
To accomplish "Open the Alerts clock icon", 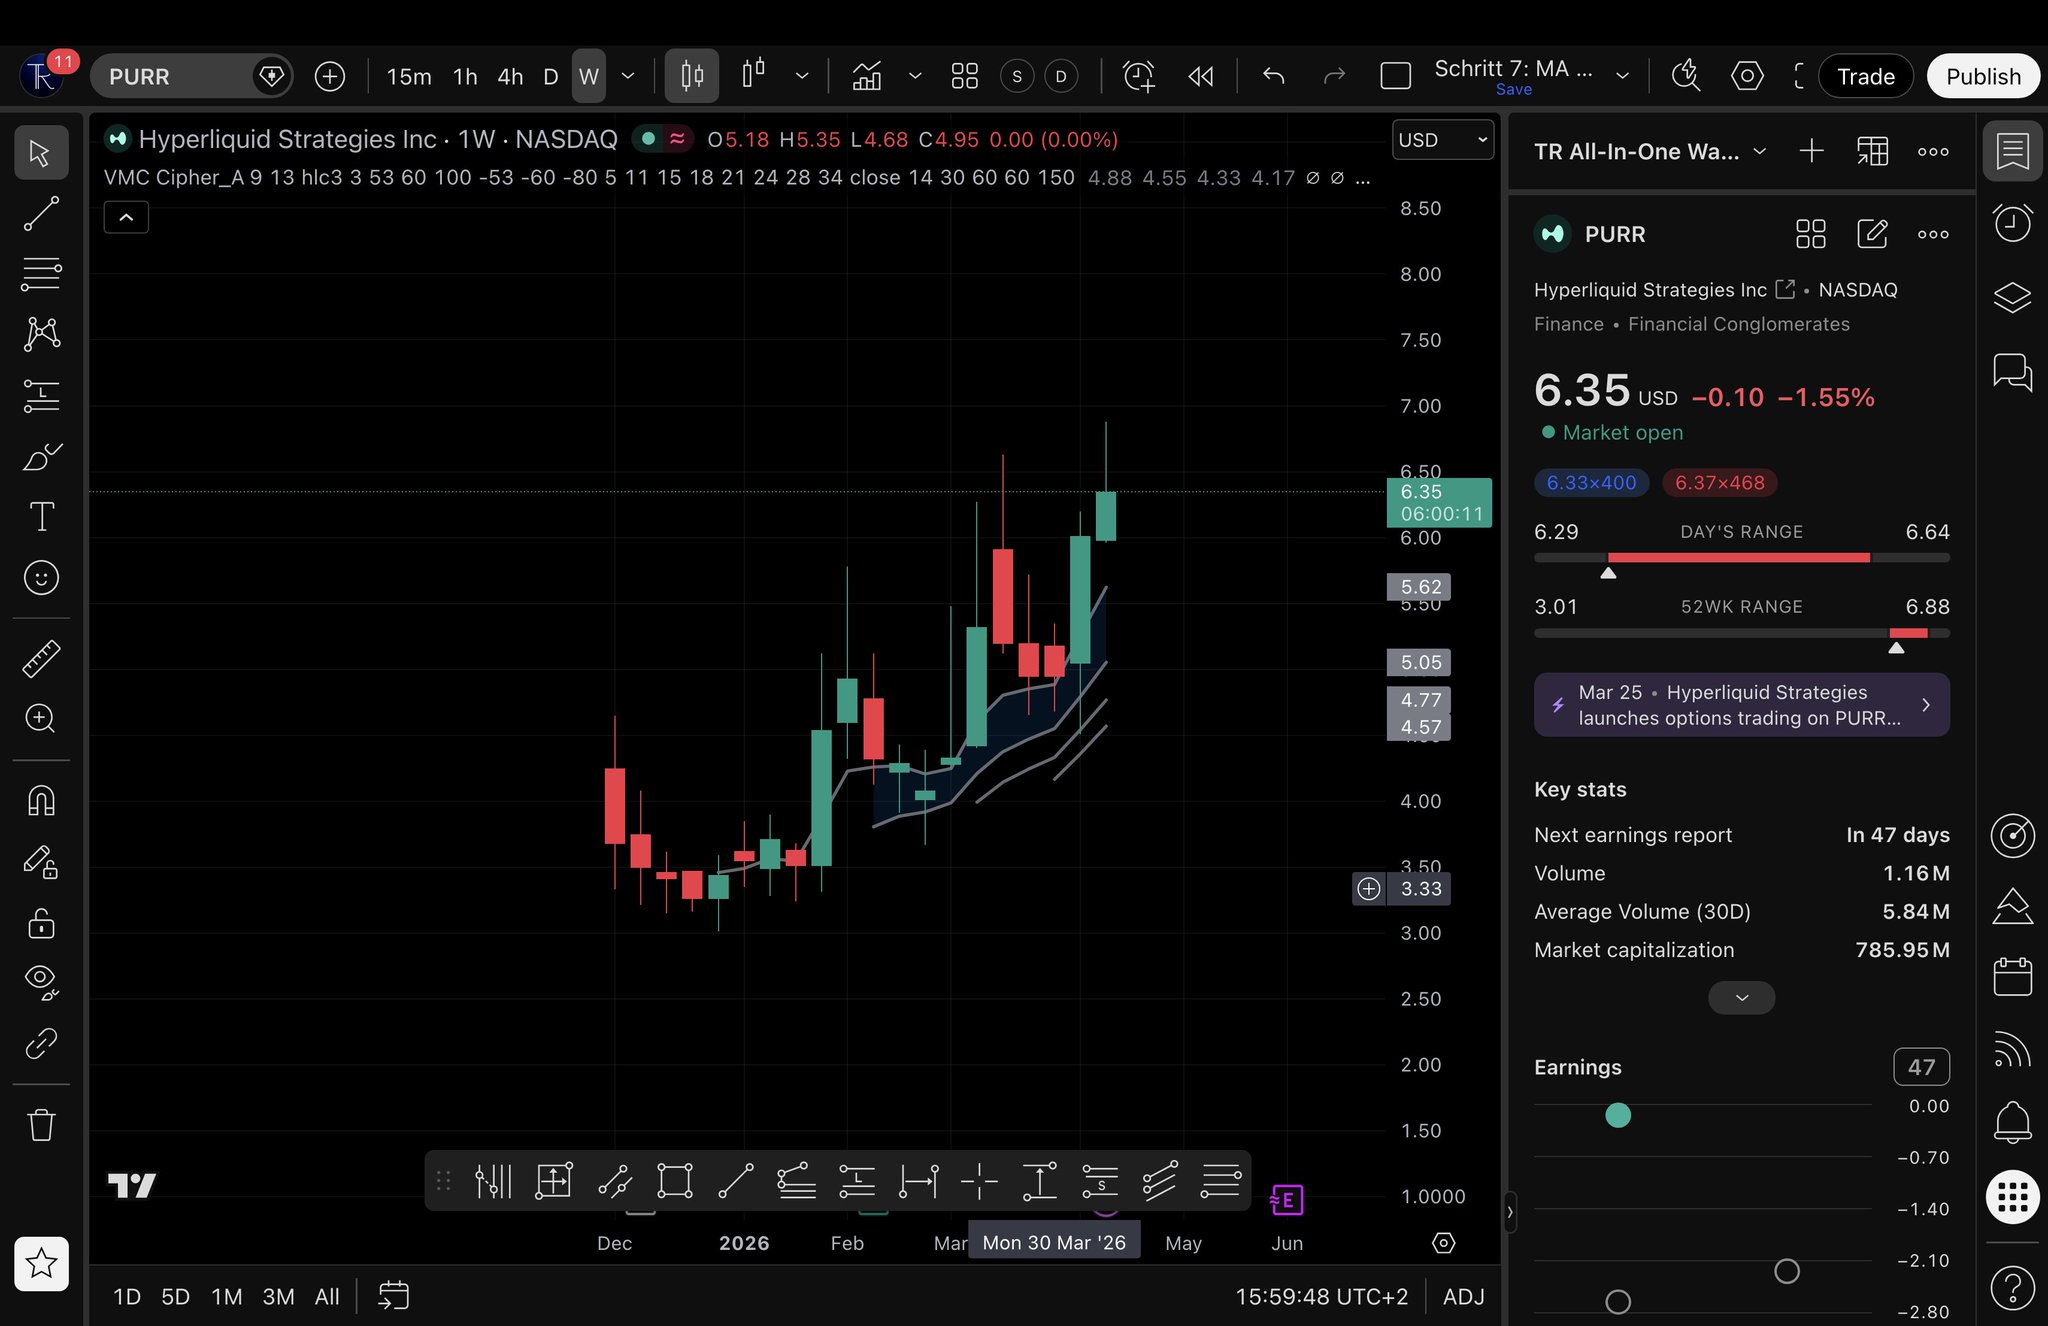I will click(x=2012, y=222).
